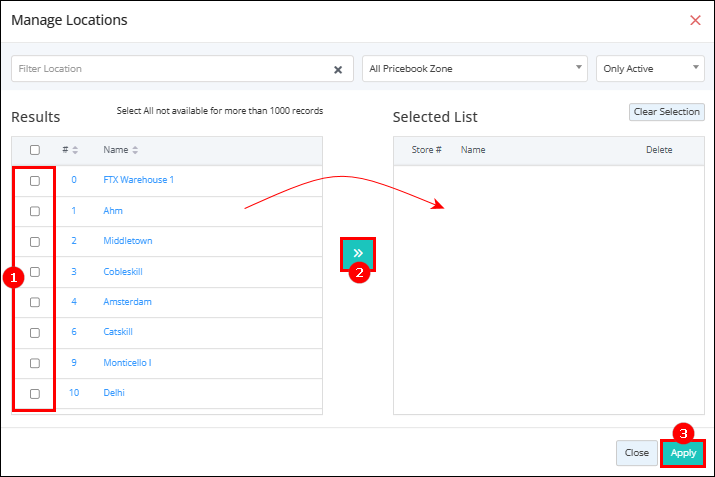Tick the Middletown location checkbox
This screenshot has width=715, height=477.
tap(35, 242)
